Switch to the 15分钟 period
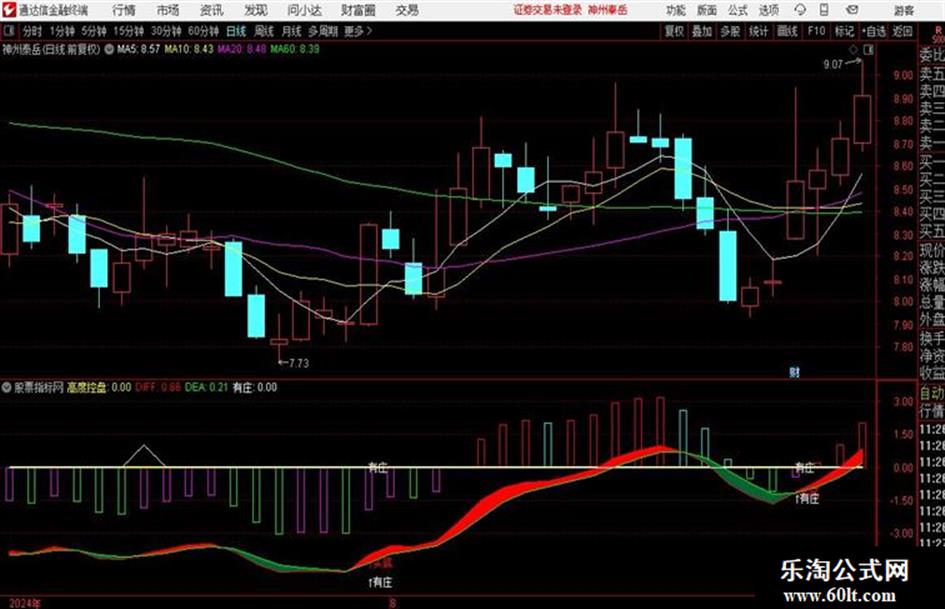The width and height of the screenshot is (945, 609). pyautogui.click(x=128, y=31)
